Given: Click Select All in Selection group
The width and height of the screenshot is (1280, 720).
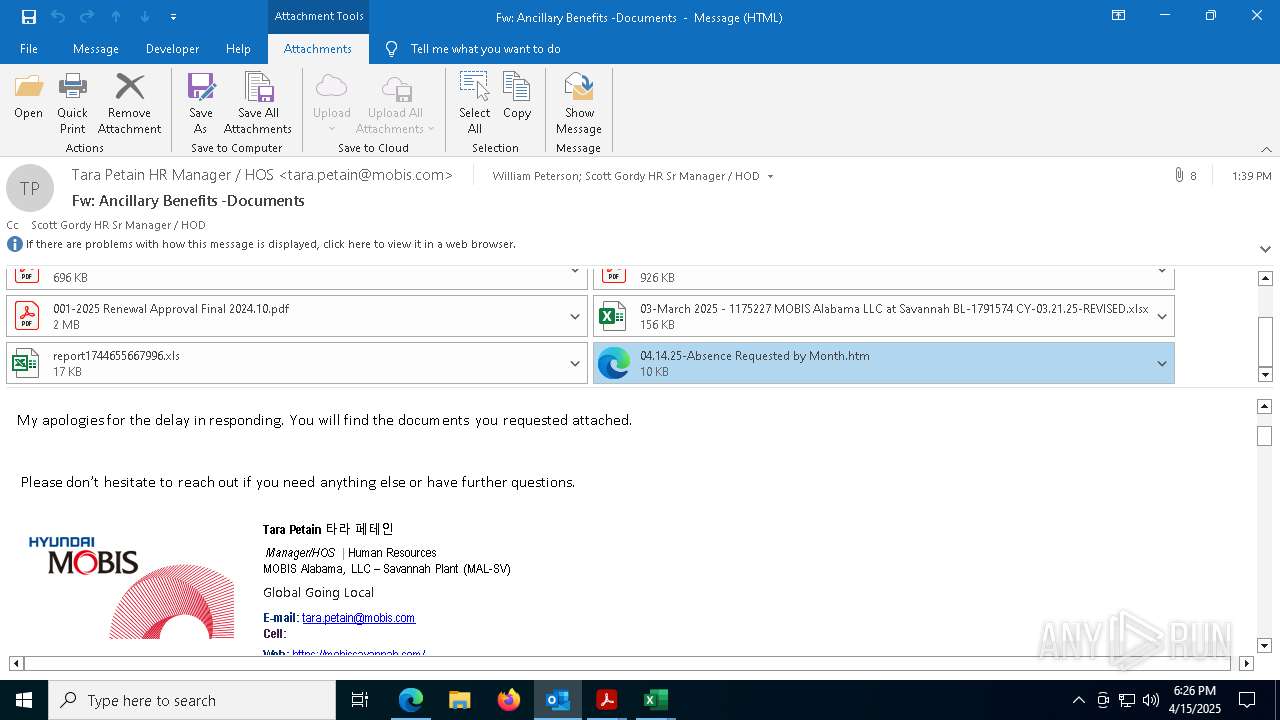Looking at the screenshot, I should coord(474,104).
